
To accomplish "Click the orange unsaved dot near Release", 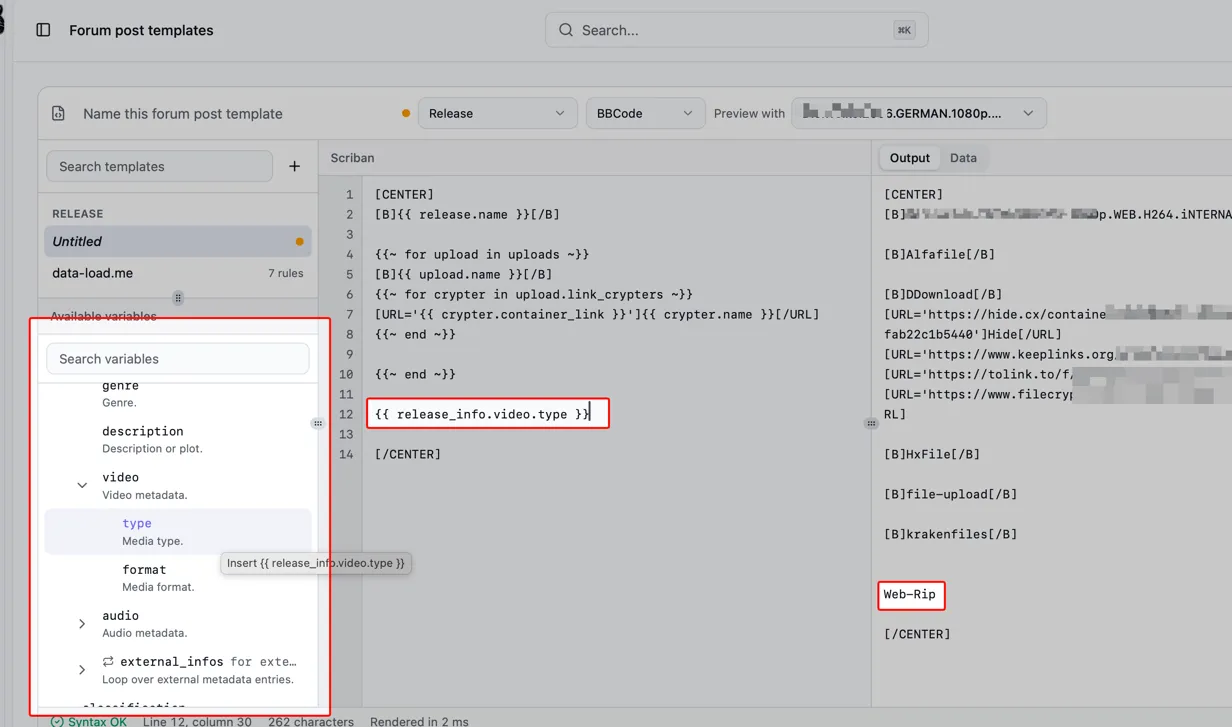I will click(x=406, y=113).
